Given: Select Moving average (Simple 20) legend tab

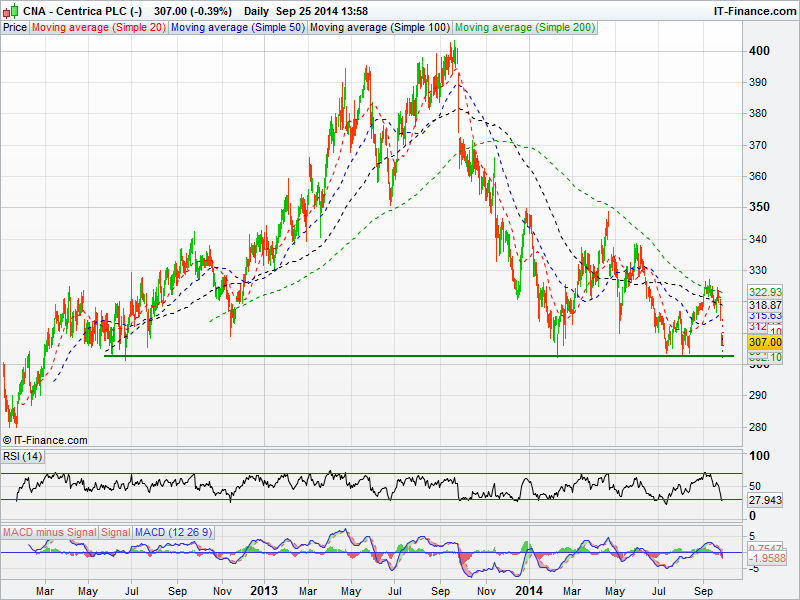Looking at the screenshot, I should coord(99,27).
